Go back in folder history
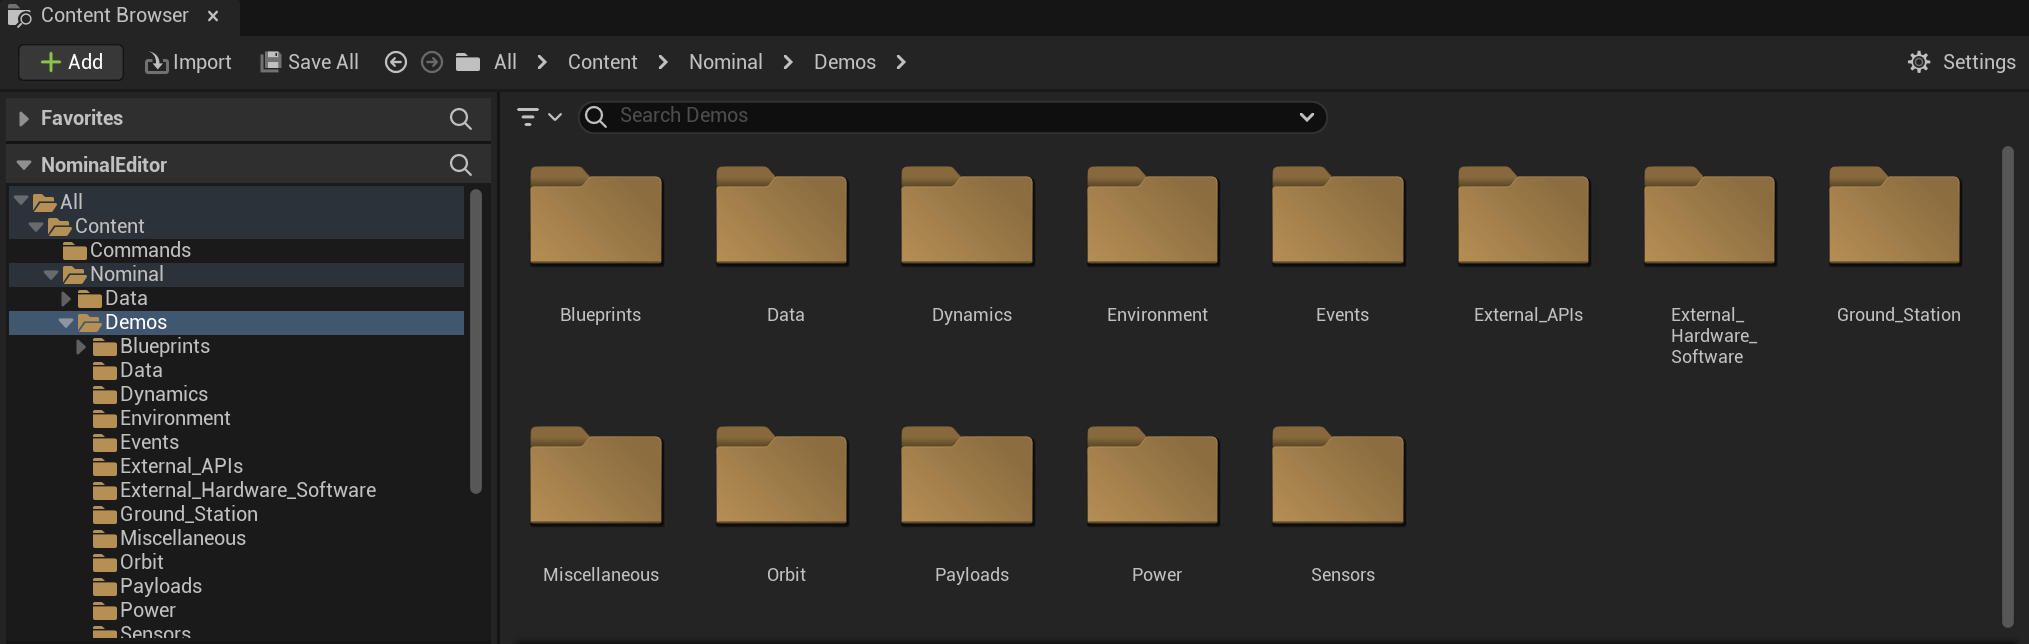The width and height of the screenshot is (2029, 644). pos(396,62)
